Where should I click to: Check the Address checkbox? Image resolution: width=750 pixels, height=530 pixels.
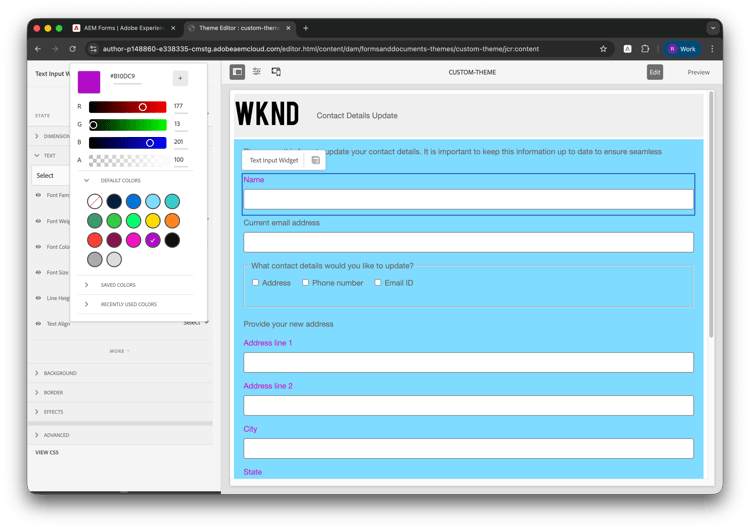[x=255, y=283]
